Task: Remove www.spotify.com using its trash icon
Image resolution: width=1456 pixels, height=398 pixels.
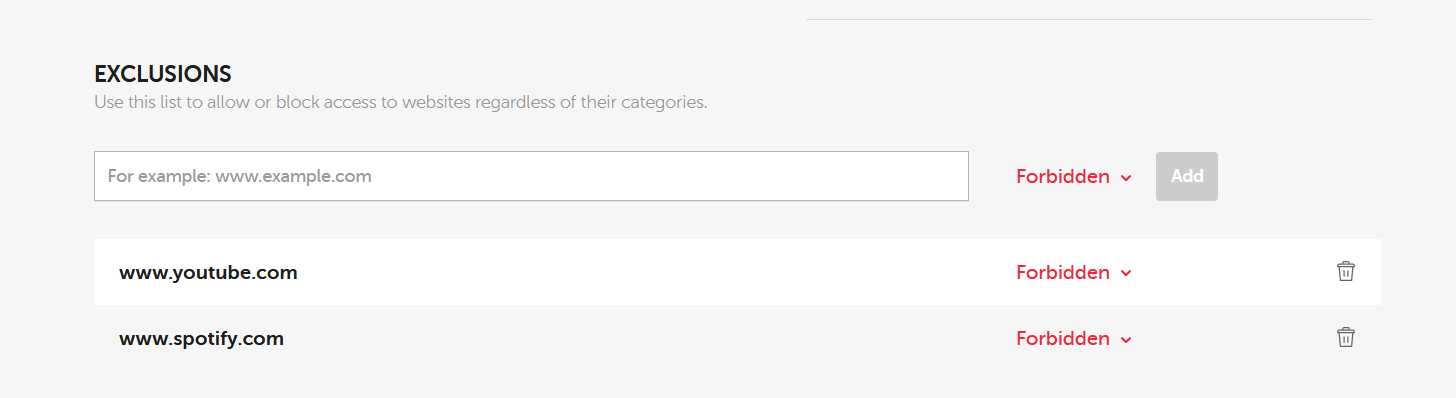Action: pyautogui.click(x=1346, y=337)
